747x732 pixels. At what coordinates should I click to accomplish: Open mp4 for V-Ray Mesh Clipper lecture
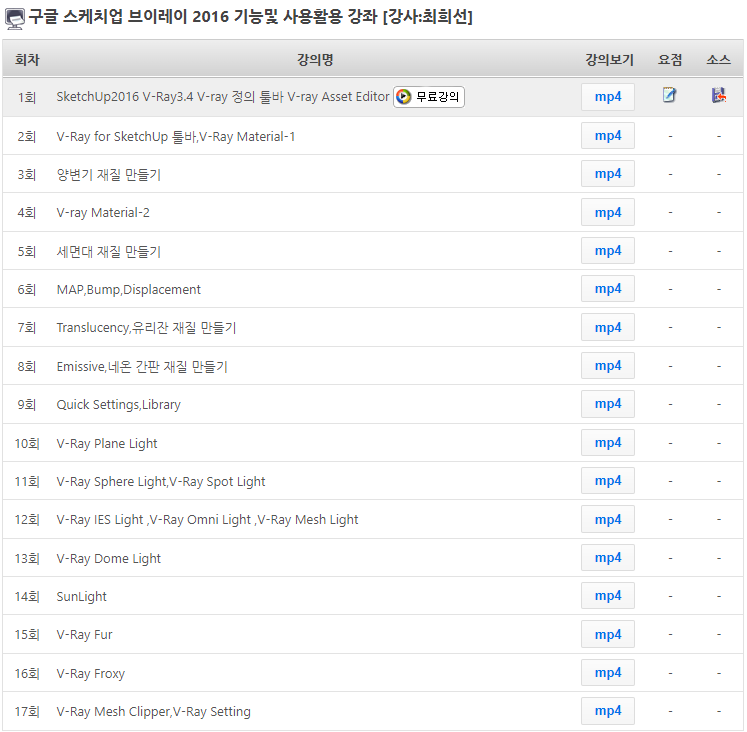(x=608, y=711)
